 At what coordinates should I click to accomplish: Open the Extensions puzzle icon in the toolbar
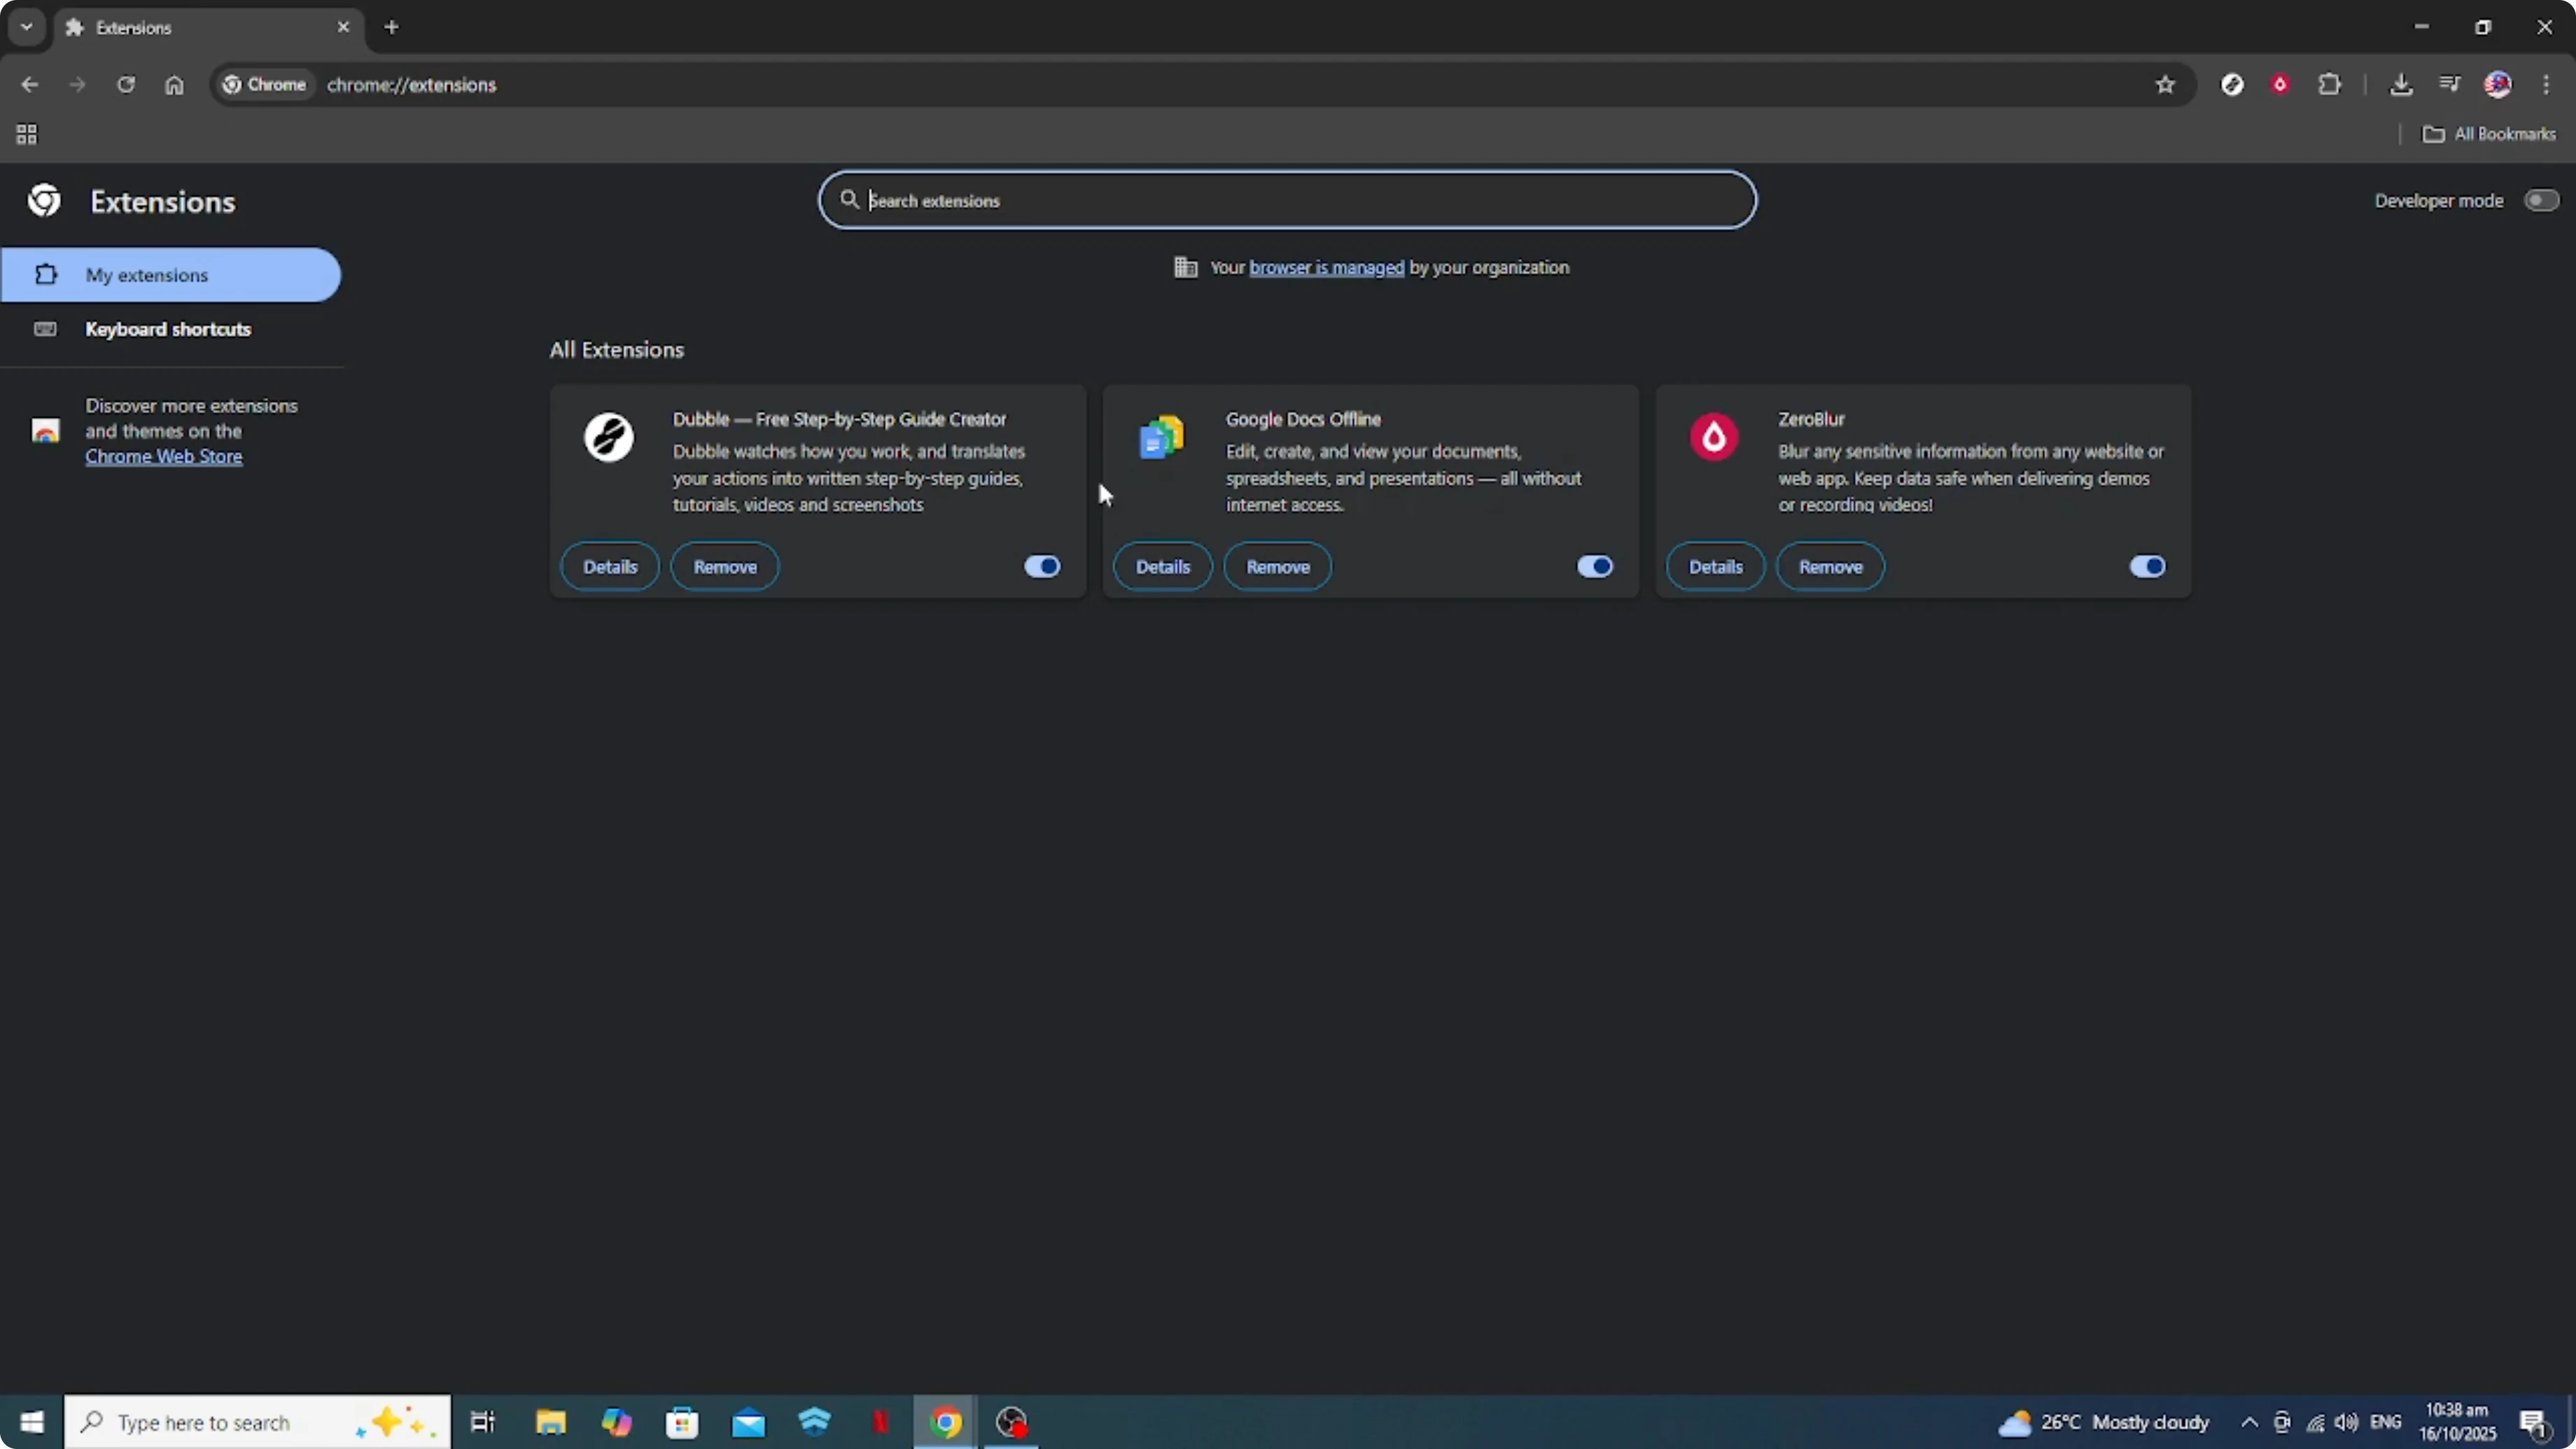tap(2331, 85)
